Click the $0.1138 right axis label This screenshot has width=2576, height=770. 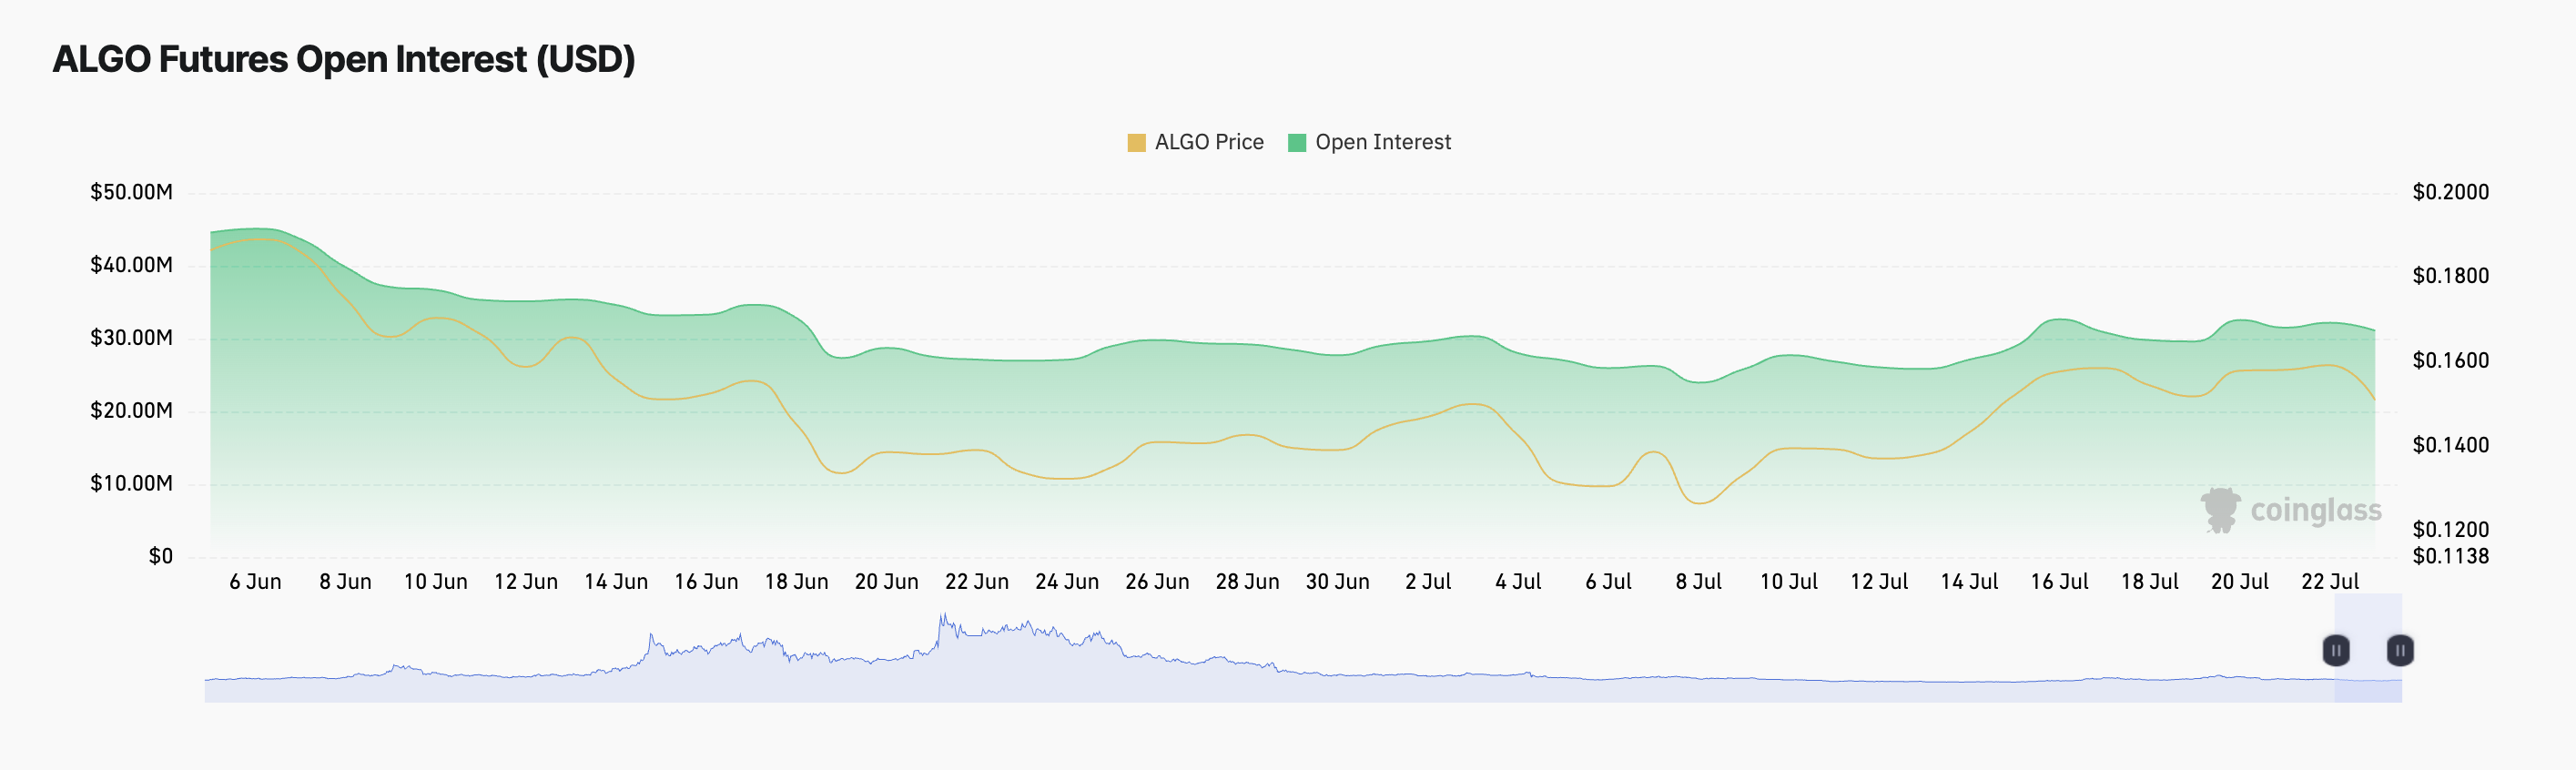click(2450, 557)
